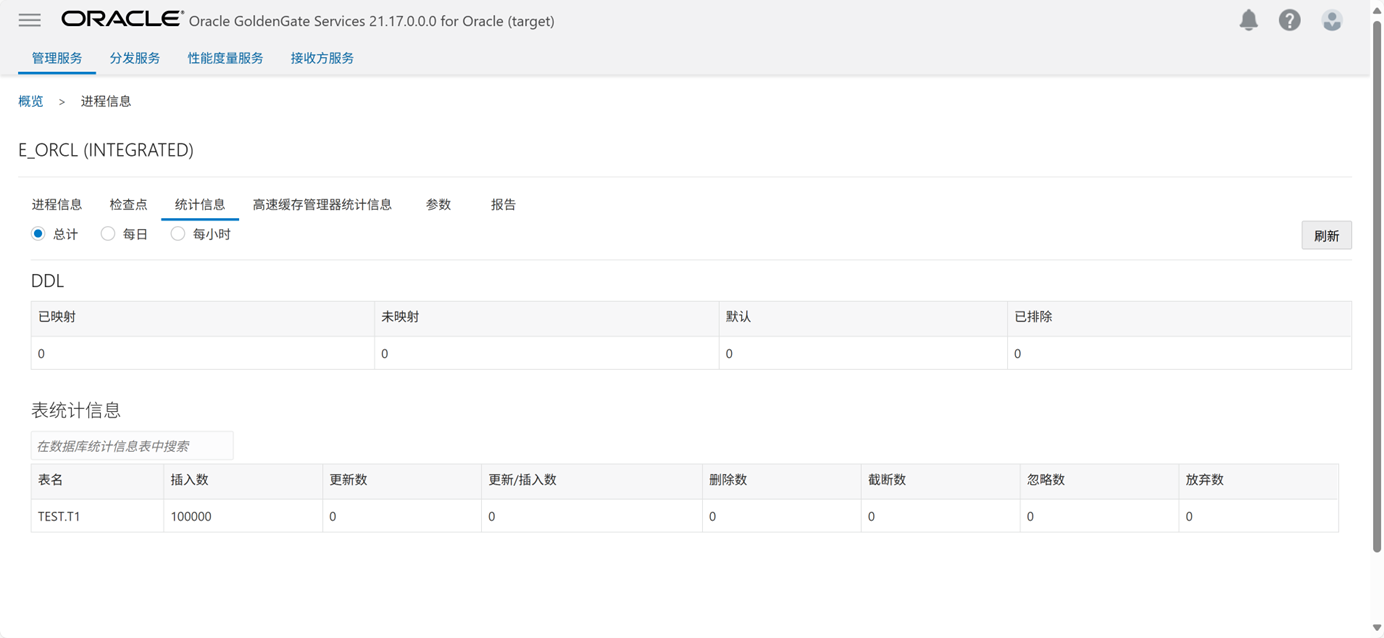
Task: Switch to the 参数 tab
Action: point(438,205)
